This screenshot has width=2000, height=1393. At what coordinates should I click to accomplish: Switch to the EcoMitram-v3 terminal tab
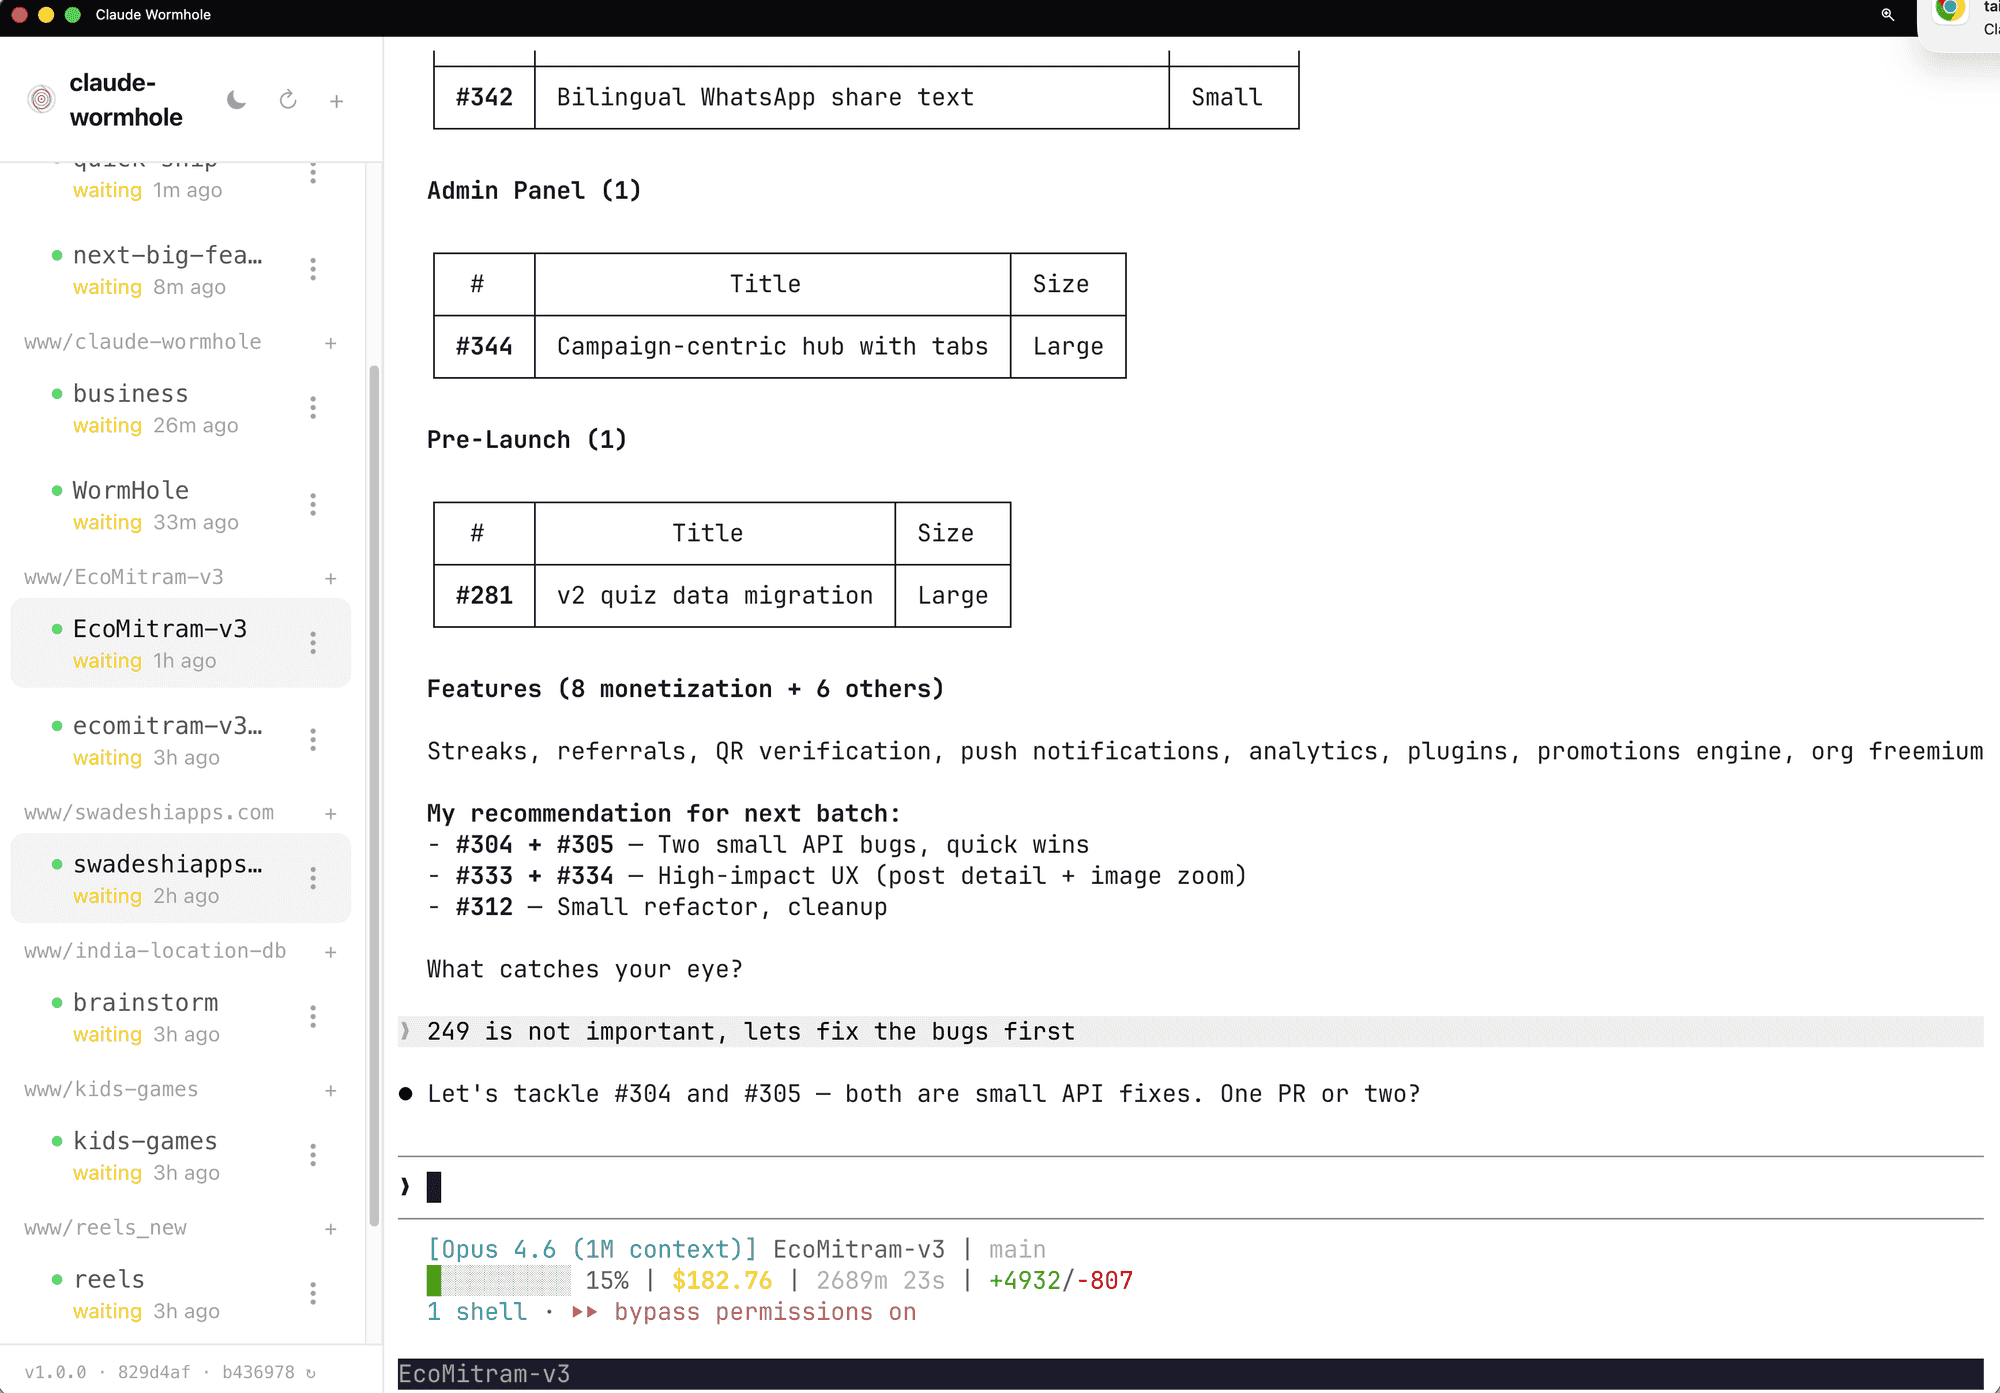(484, 1374)
